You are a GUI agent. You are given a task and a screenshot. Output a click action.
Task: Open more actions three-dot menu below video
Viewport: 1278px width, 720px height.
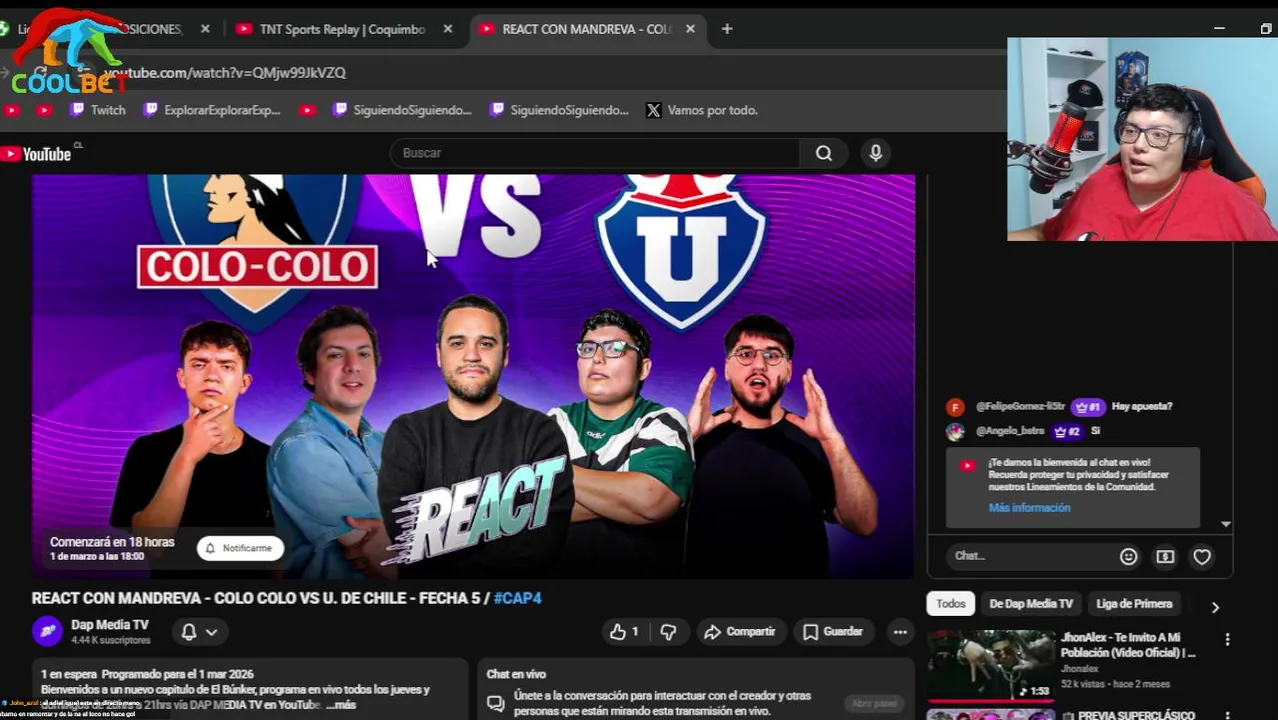click(900, 632)
